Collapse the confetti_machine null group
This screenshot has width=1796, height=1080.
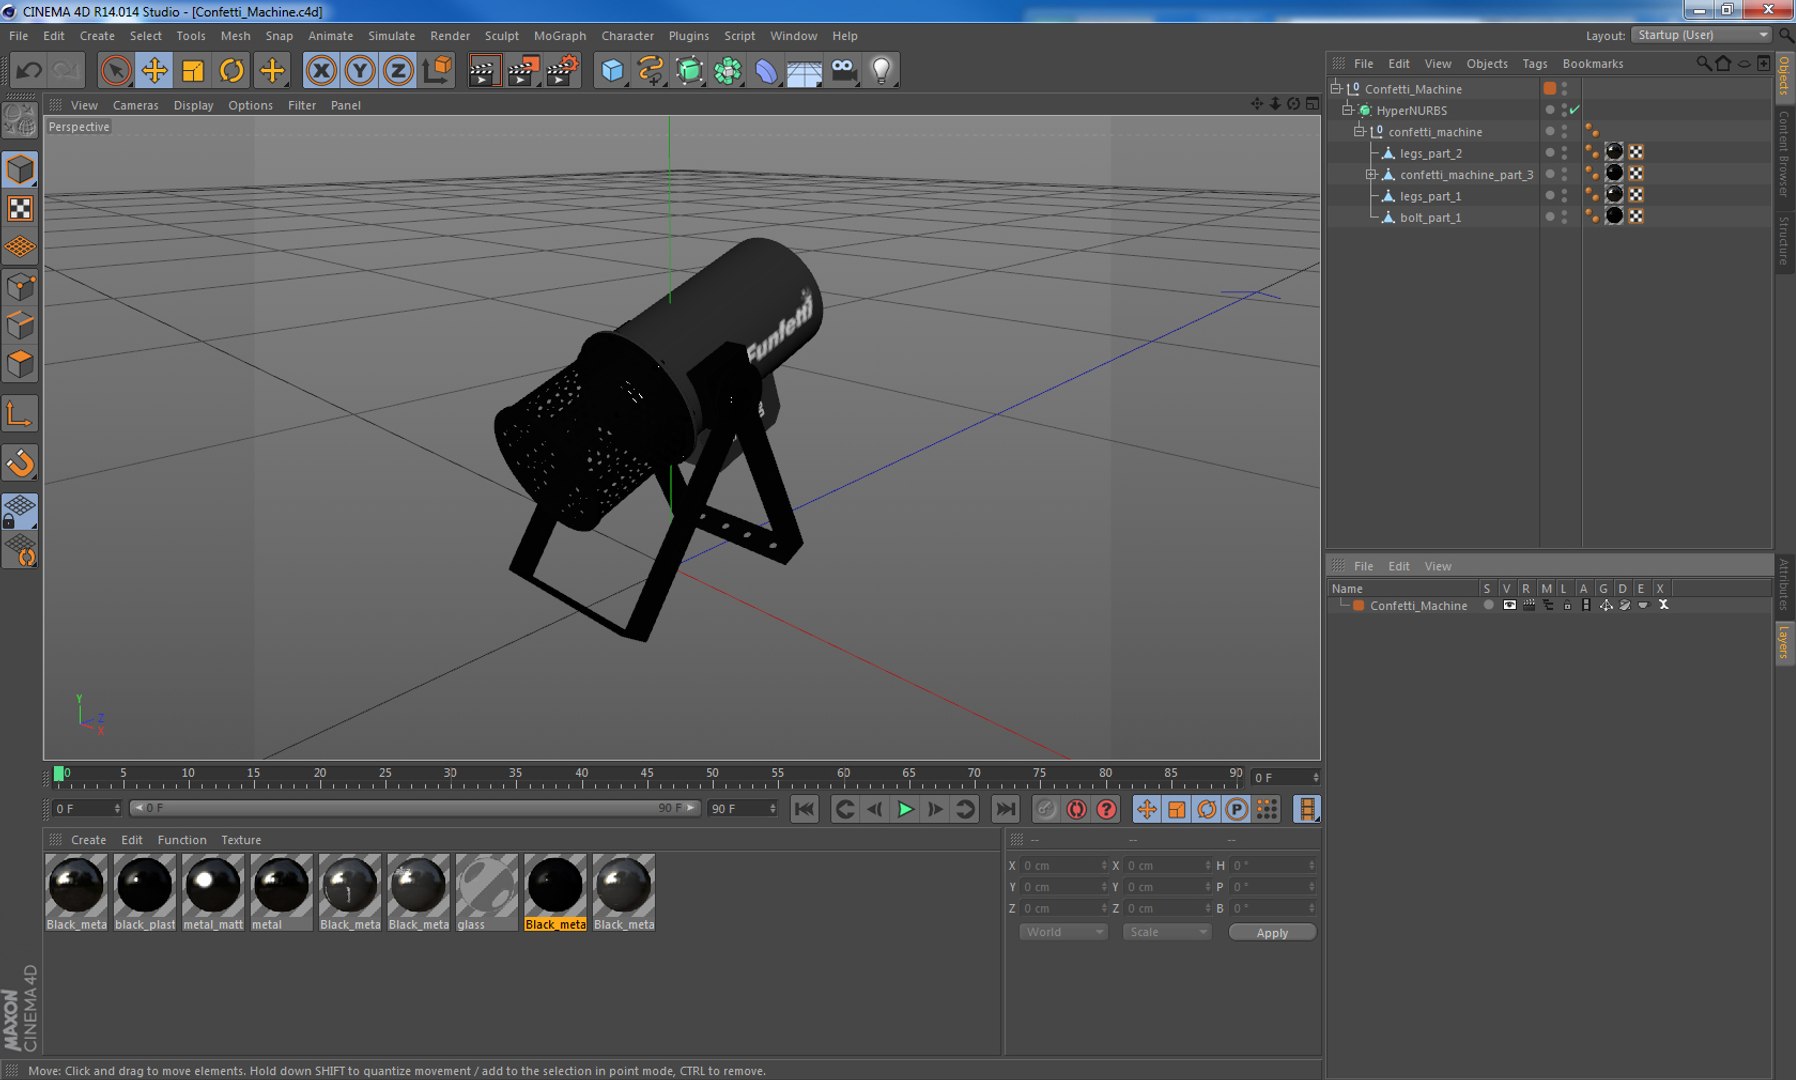pyautogui.click(x=1360, y=131)
